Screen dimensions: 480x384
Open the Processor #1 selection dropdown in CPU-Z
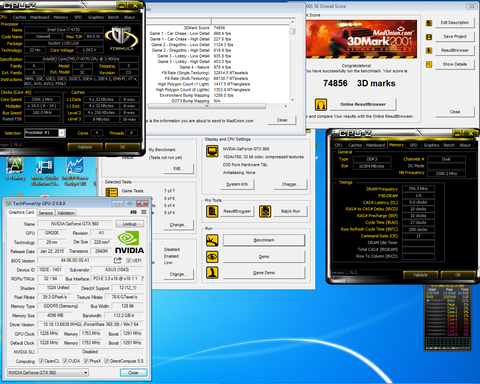pyautogui.click(x=45, y=133)
